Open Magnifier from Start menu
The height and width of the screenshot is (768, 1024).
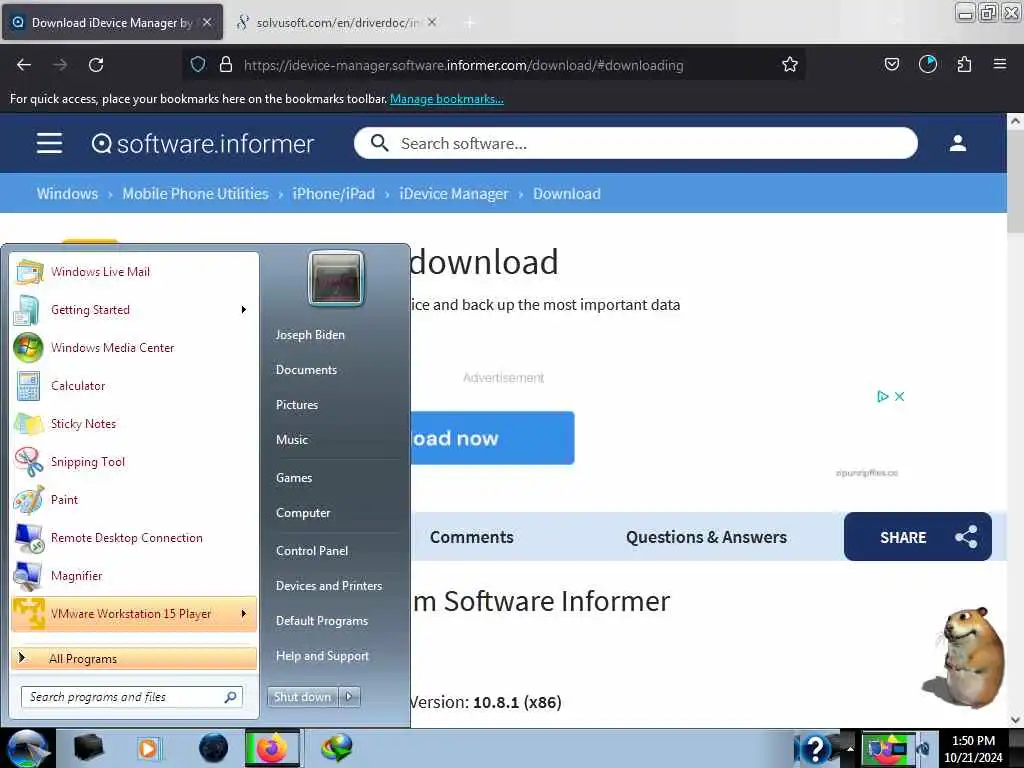[135, 576]
